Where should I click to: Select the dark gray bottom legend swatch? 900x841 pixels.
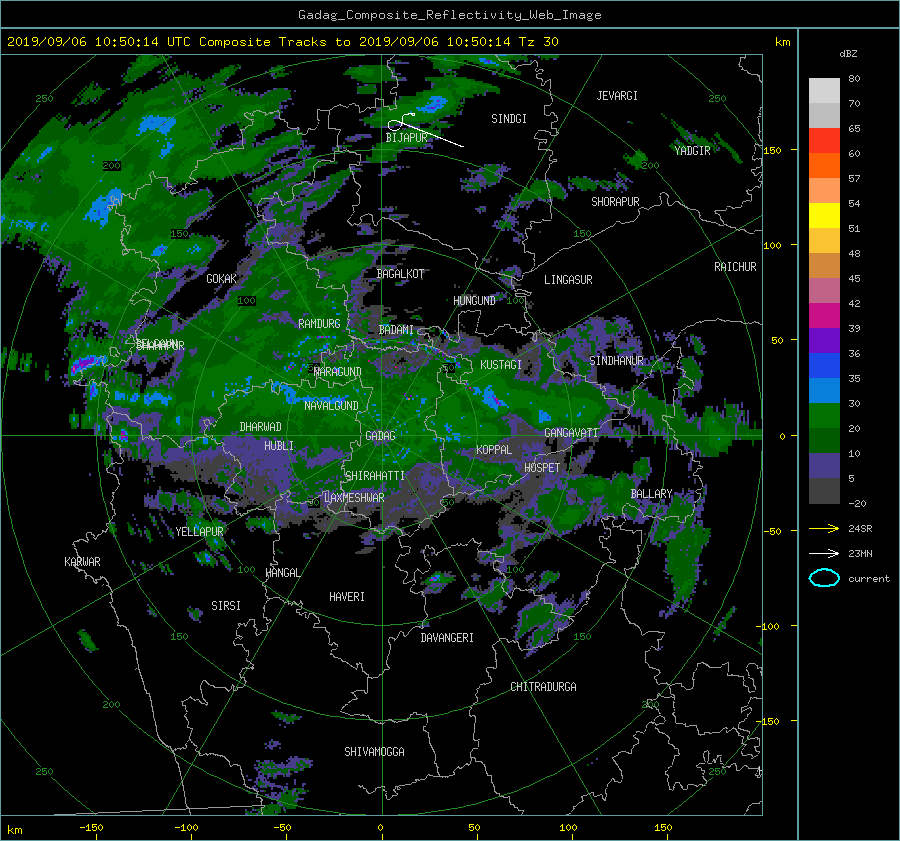point(824,490)
